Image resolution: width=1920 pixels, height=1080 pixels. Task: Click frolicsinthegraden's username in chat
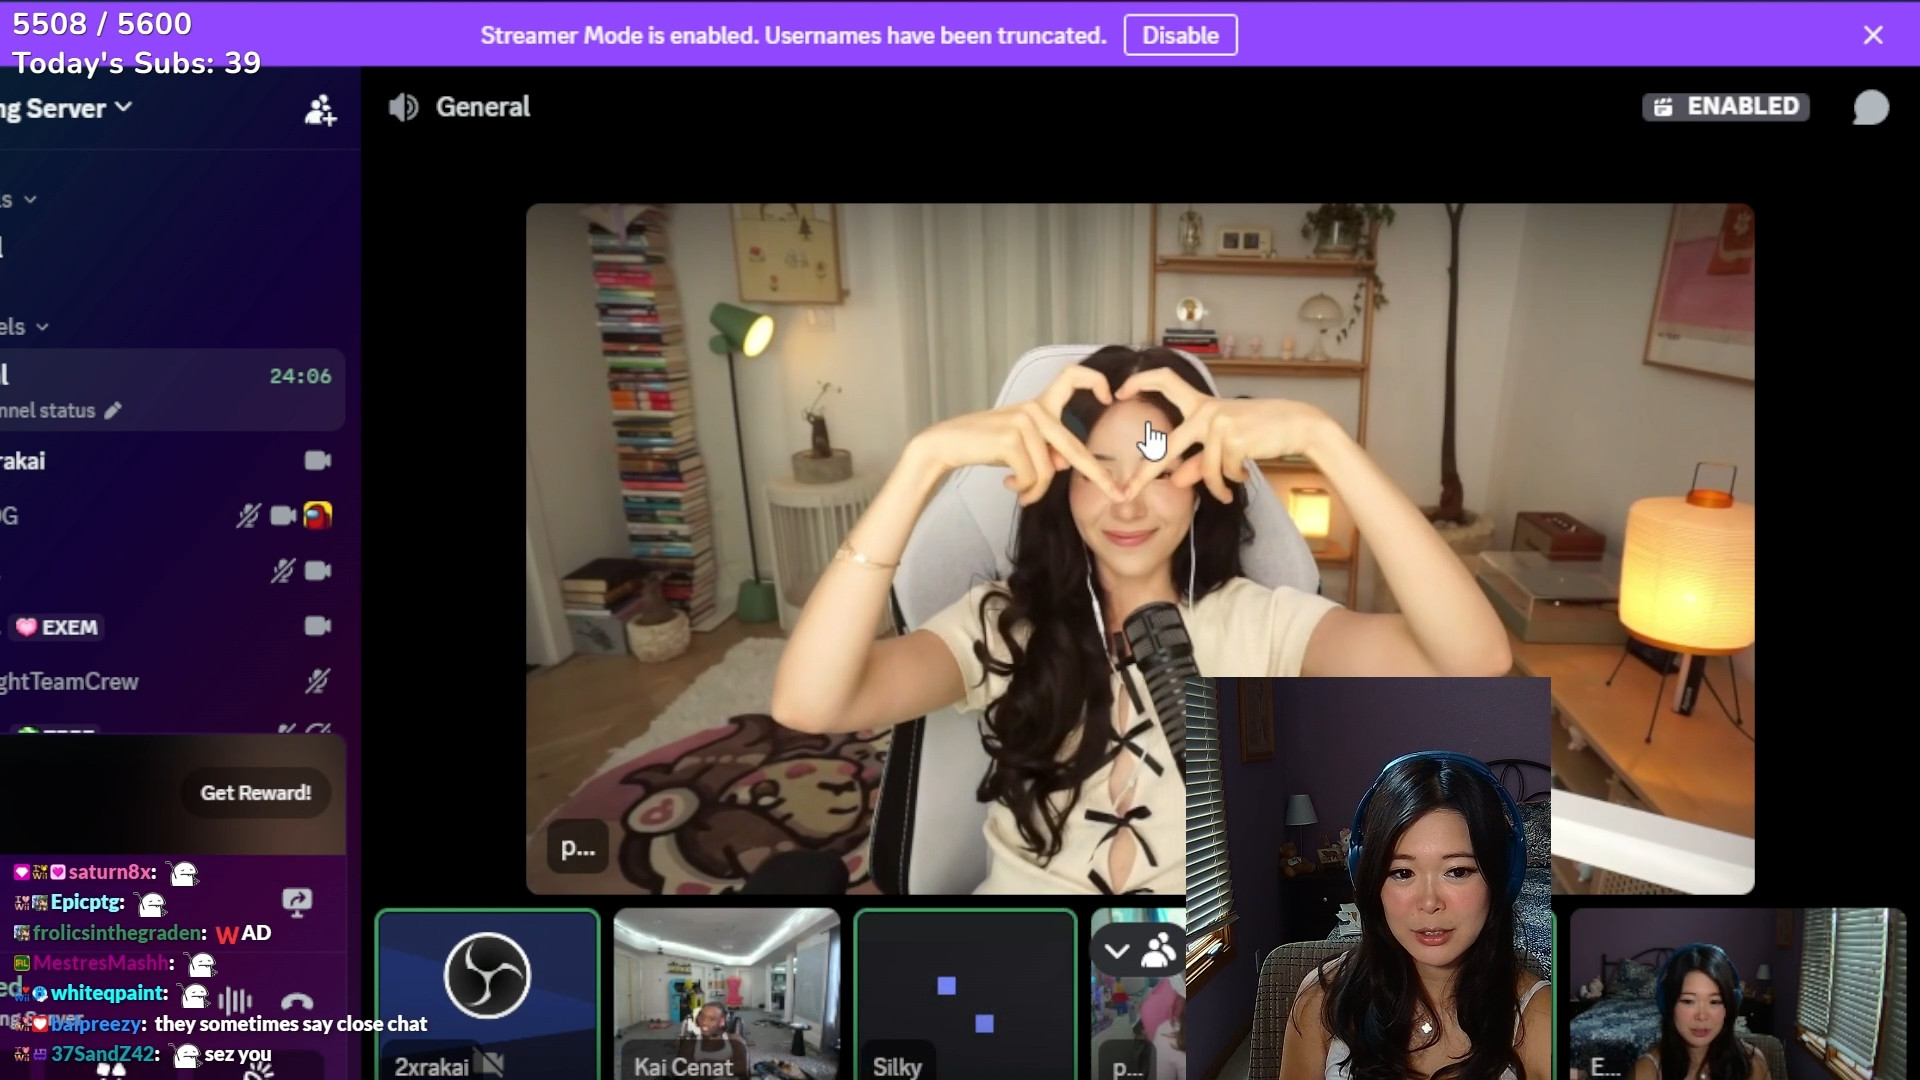(x=117, y=933)
